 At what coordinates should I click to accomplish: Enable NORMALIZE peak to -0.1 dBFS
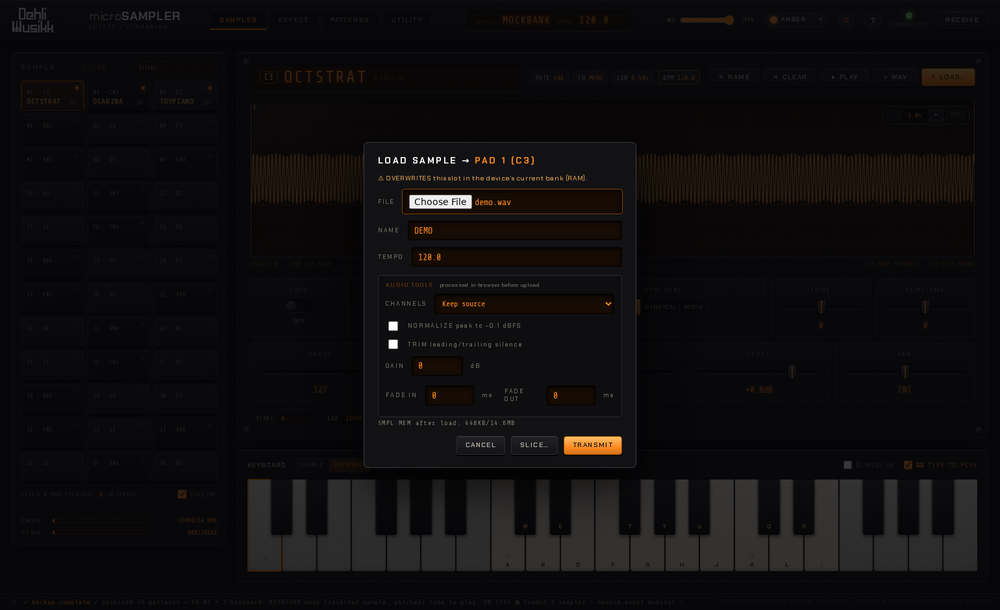pyautogui.click(x=393, y=326)
